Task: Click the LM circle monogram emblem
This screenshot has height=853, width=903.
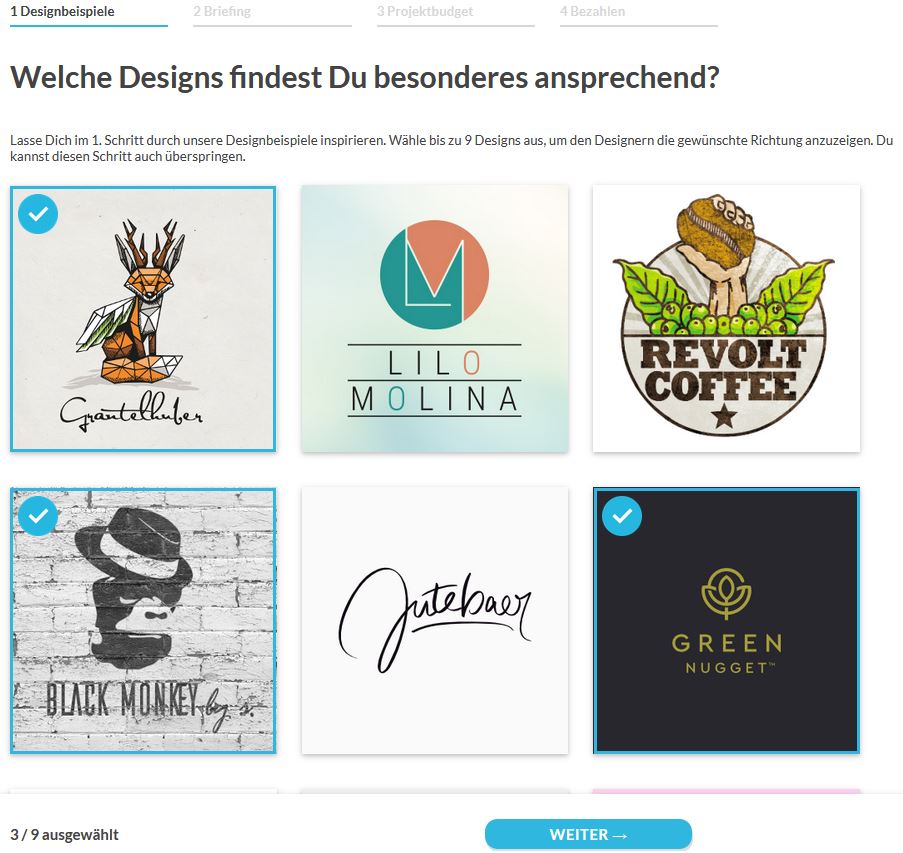Action: [x=435, y=275]
